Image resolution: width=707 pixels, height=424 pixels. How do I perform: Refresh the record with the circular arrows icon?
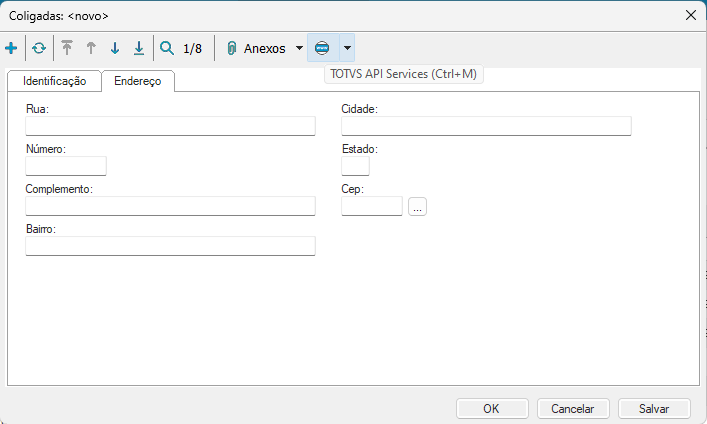tap(39, 48)
